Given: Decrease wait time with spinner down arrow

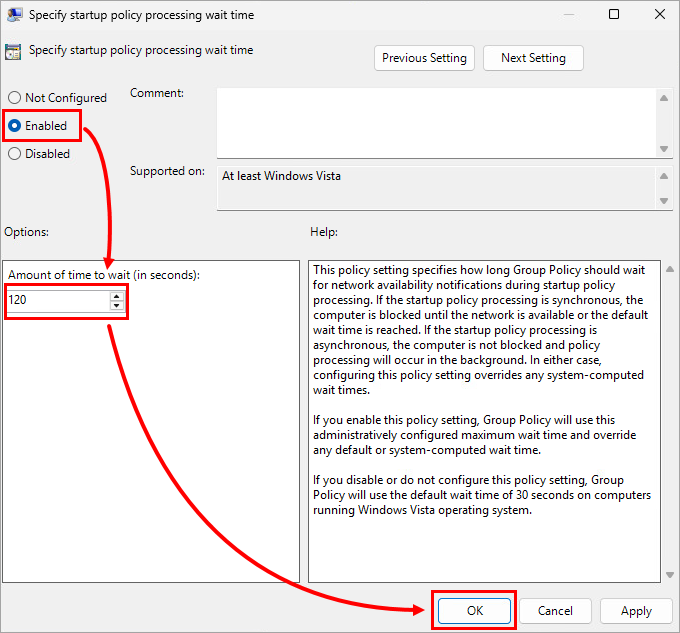Looking at the screenshot, I should (x=117, y=305).
